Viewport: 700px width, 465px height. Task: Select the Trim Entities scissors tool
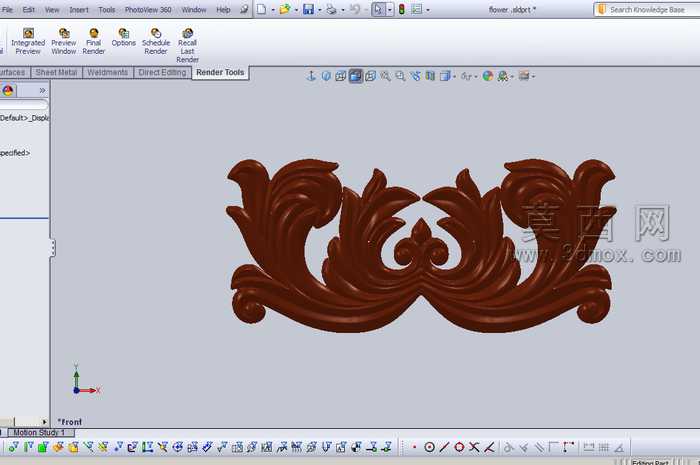click(x=474, y=447)
